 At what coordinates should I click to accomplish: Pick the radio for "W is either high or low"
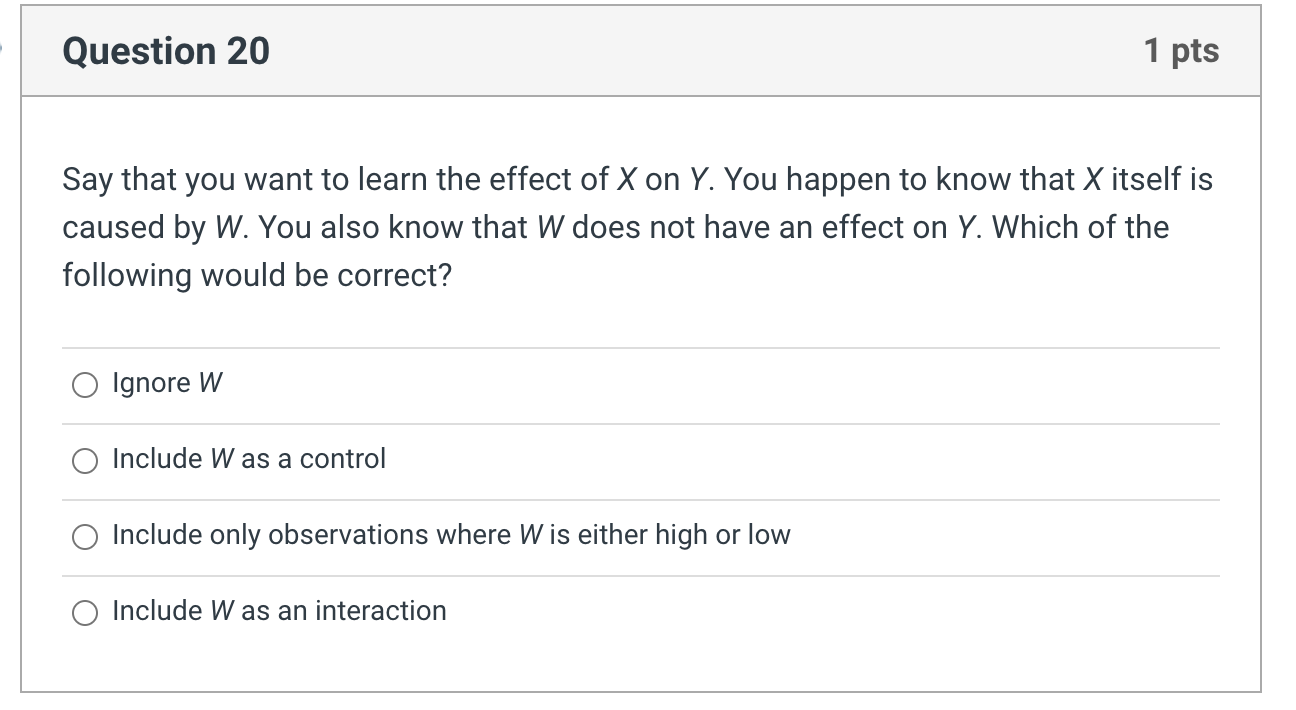(85, 536)
